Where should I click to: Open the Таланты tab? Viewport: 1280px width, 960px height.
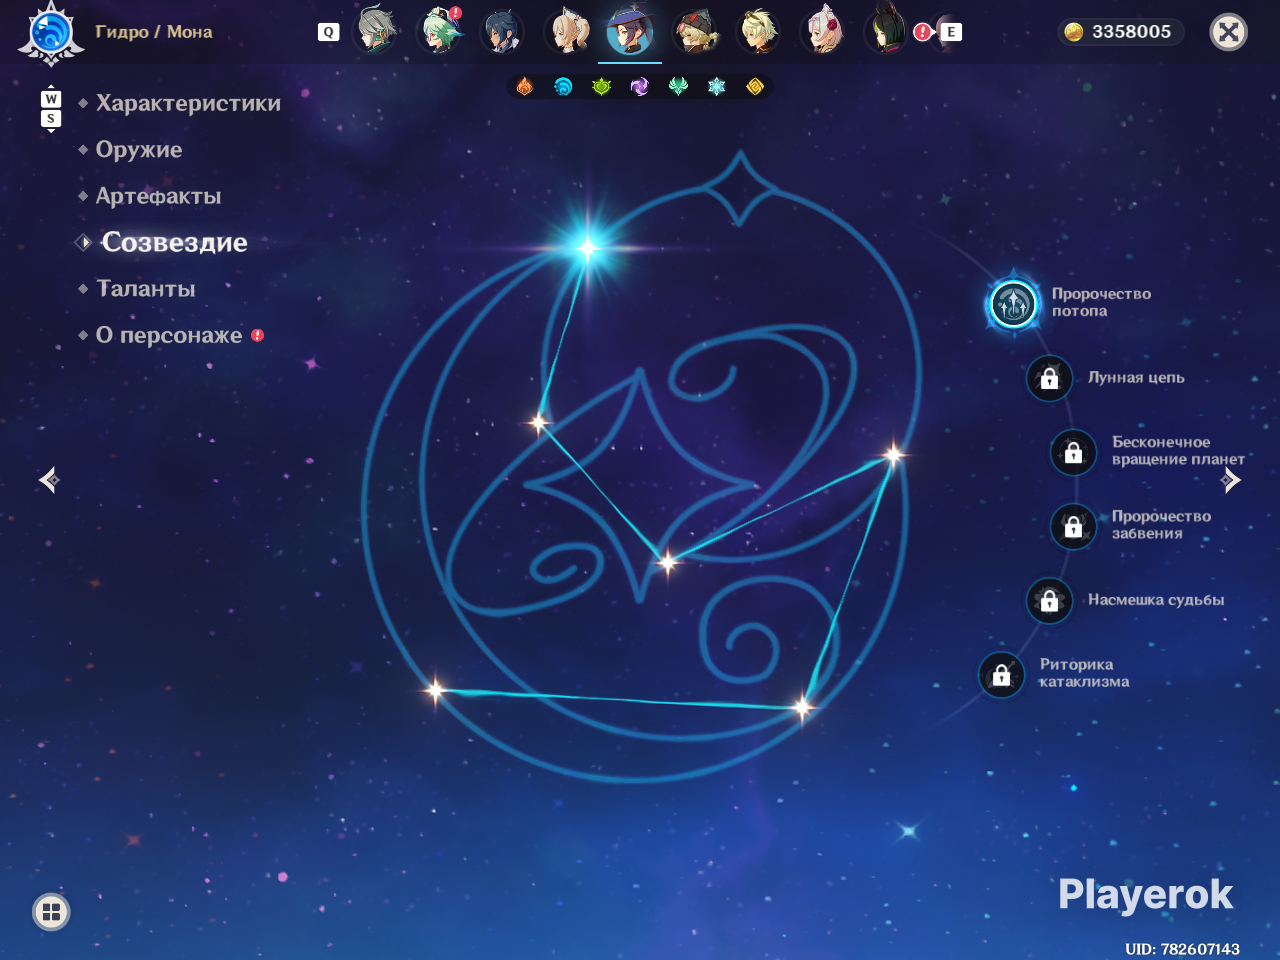click(145, 289)
